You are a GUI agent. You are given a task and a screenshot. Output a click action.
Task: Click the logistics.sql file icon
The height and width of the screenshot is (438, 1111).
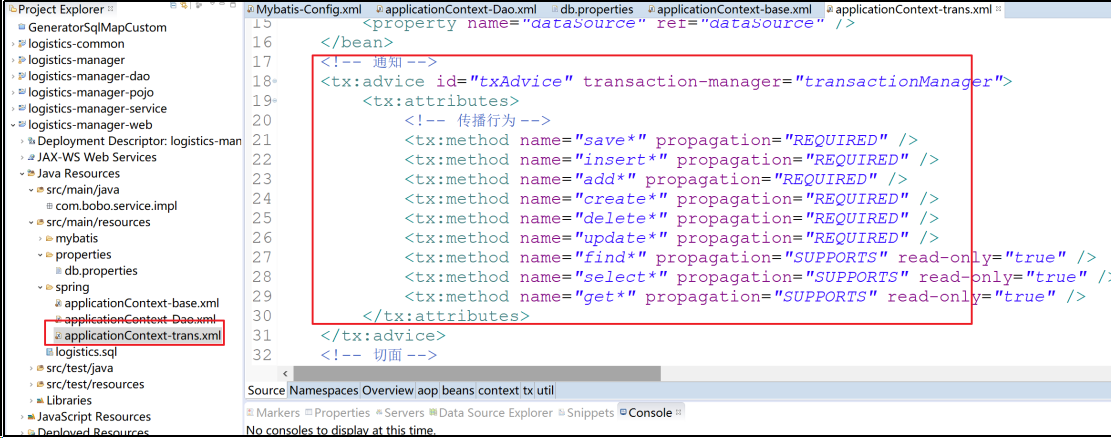pos(50,352)
